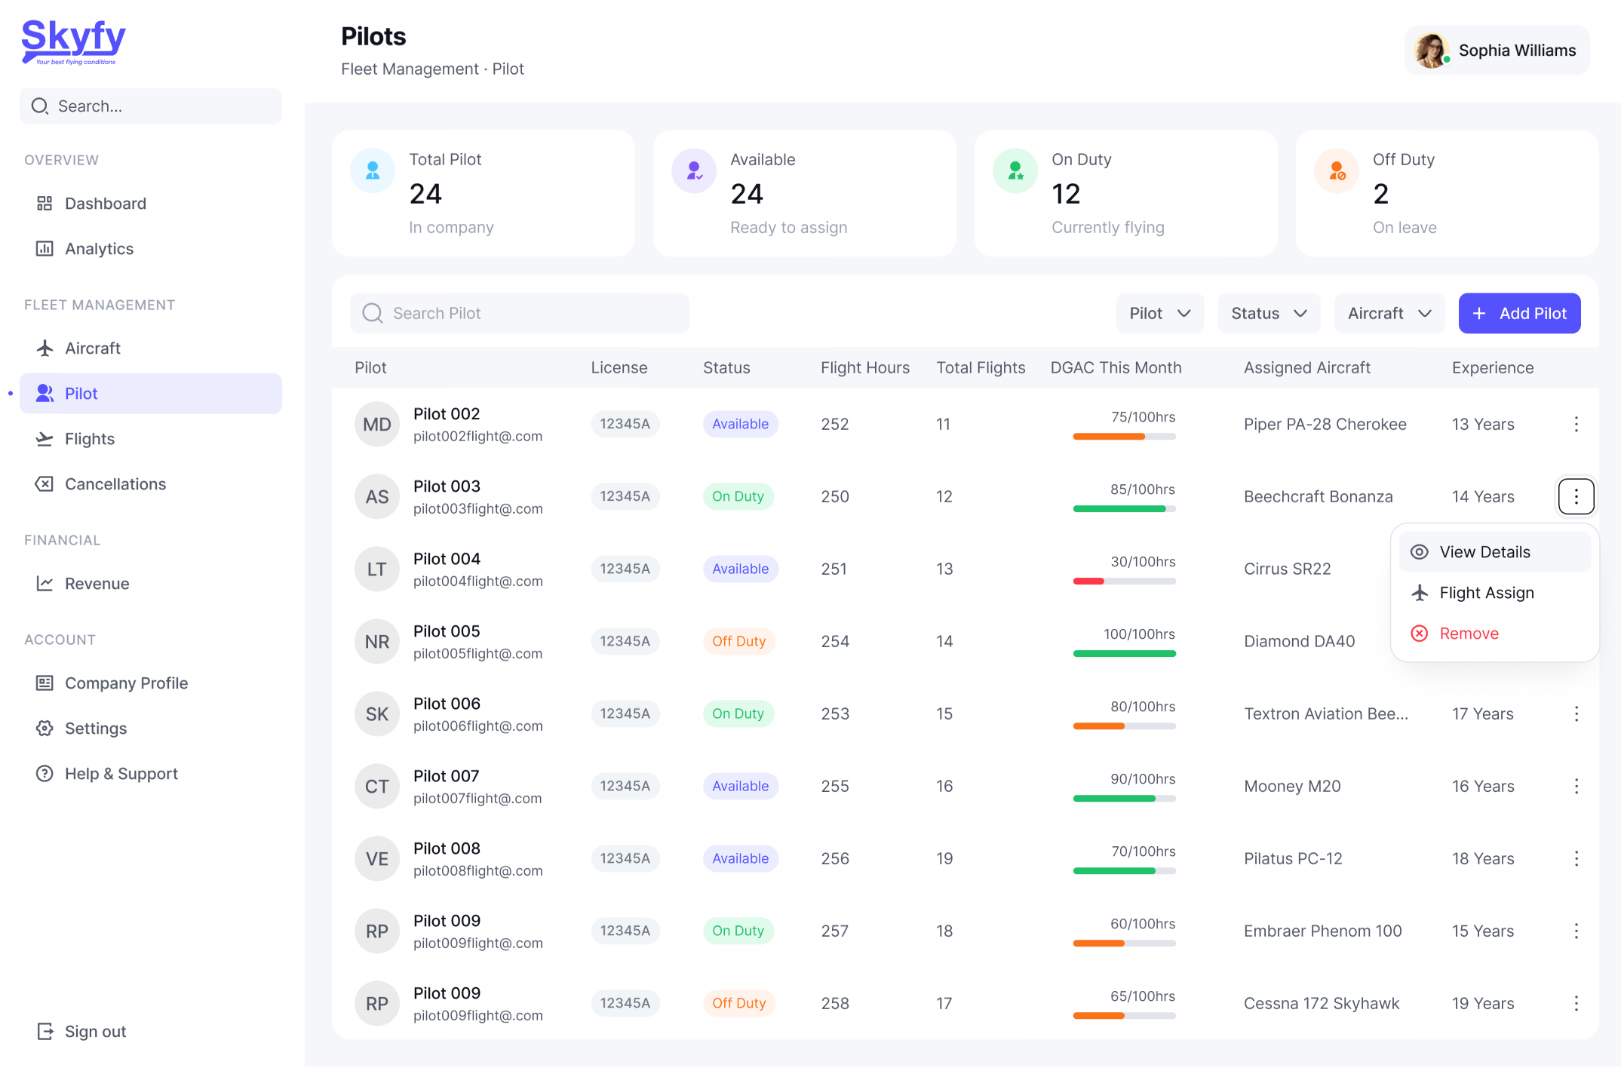The image size is (1621, 1080).
Task: Click the Sophia Williams account button
Action: pyautogui.click(x=1496, y=51)
